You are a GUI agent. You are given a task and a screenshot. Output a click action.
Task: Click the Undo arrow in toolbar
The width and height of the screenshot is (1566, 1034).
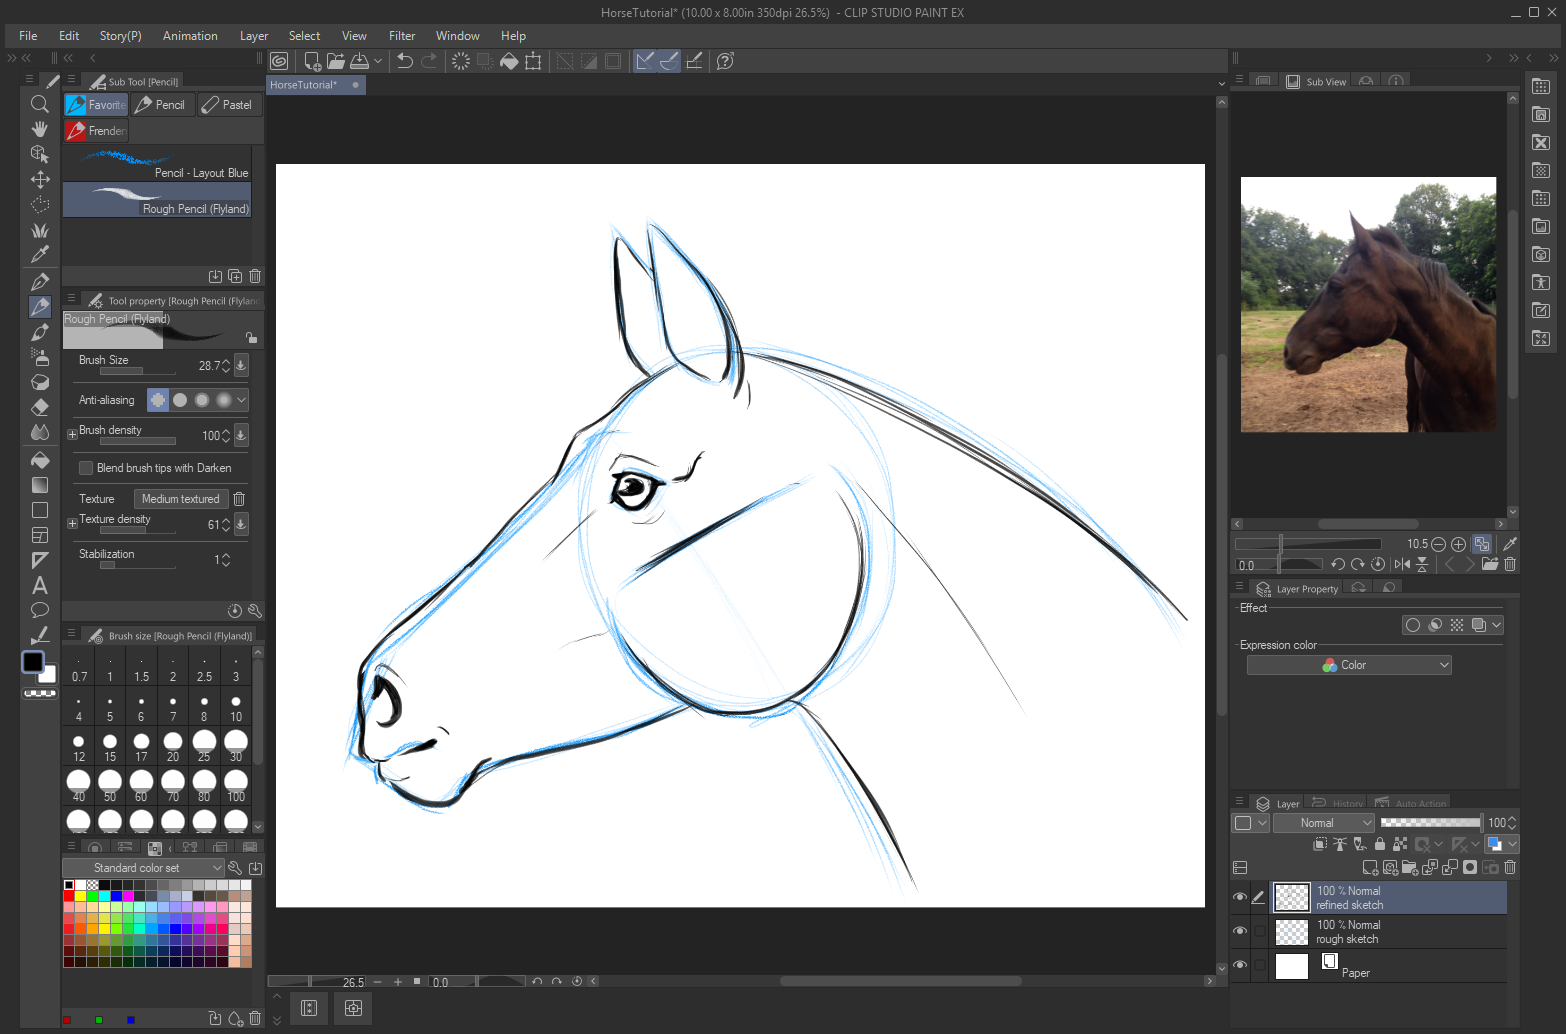[x=405, y=61]
